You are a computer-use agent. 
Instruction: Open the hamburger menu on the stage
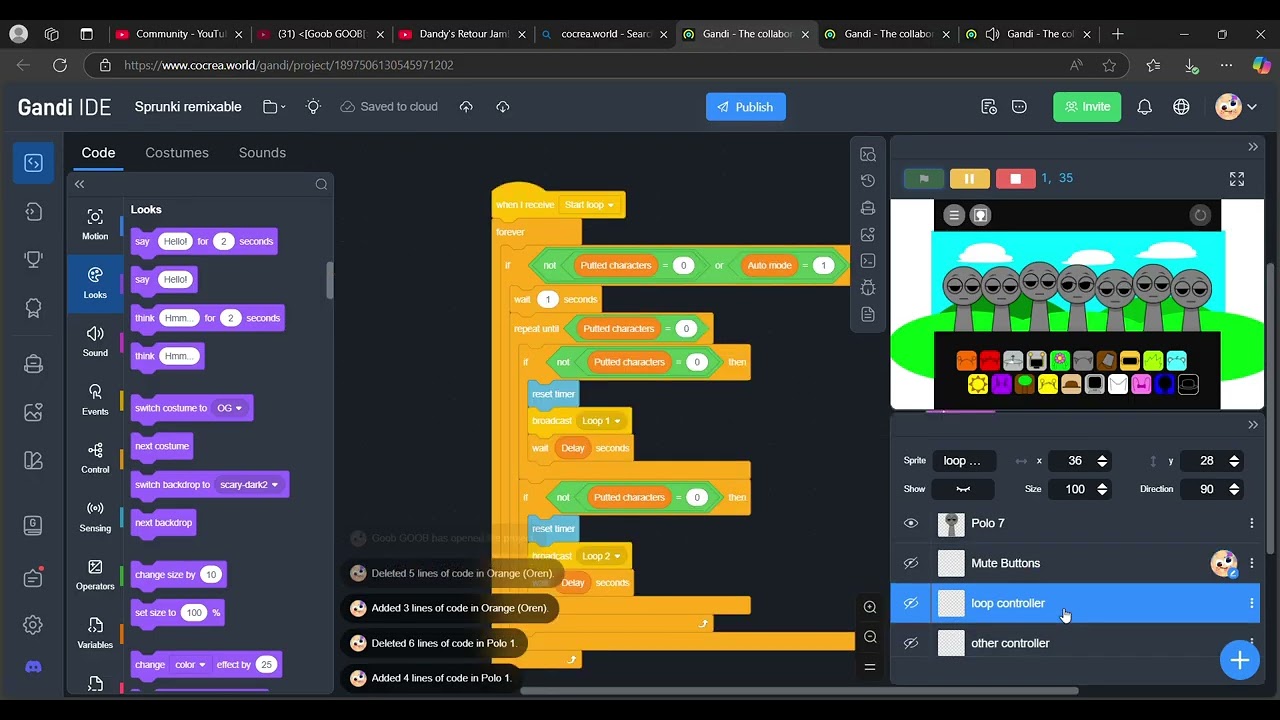coord(954,215)
